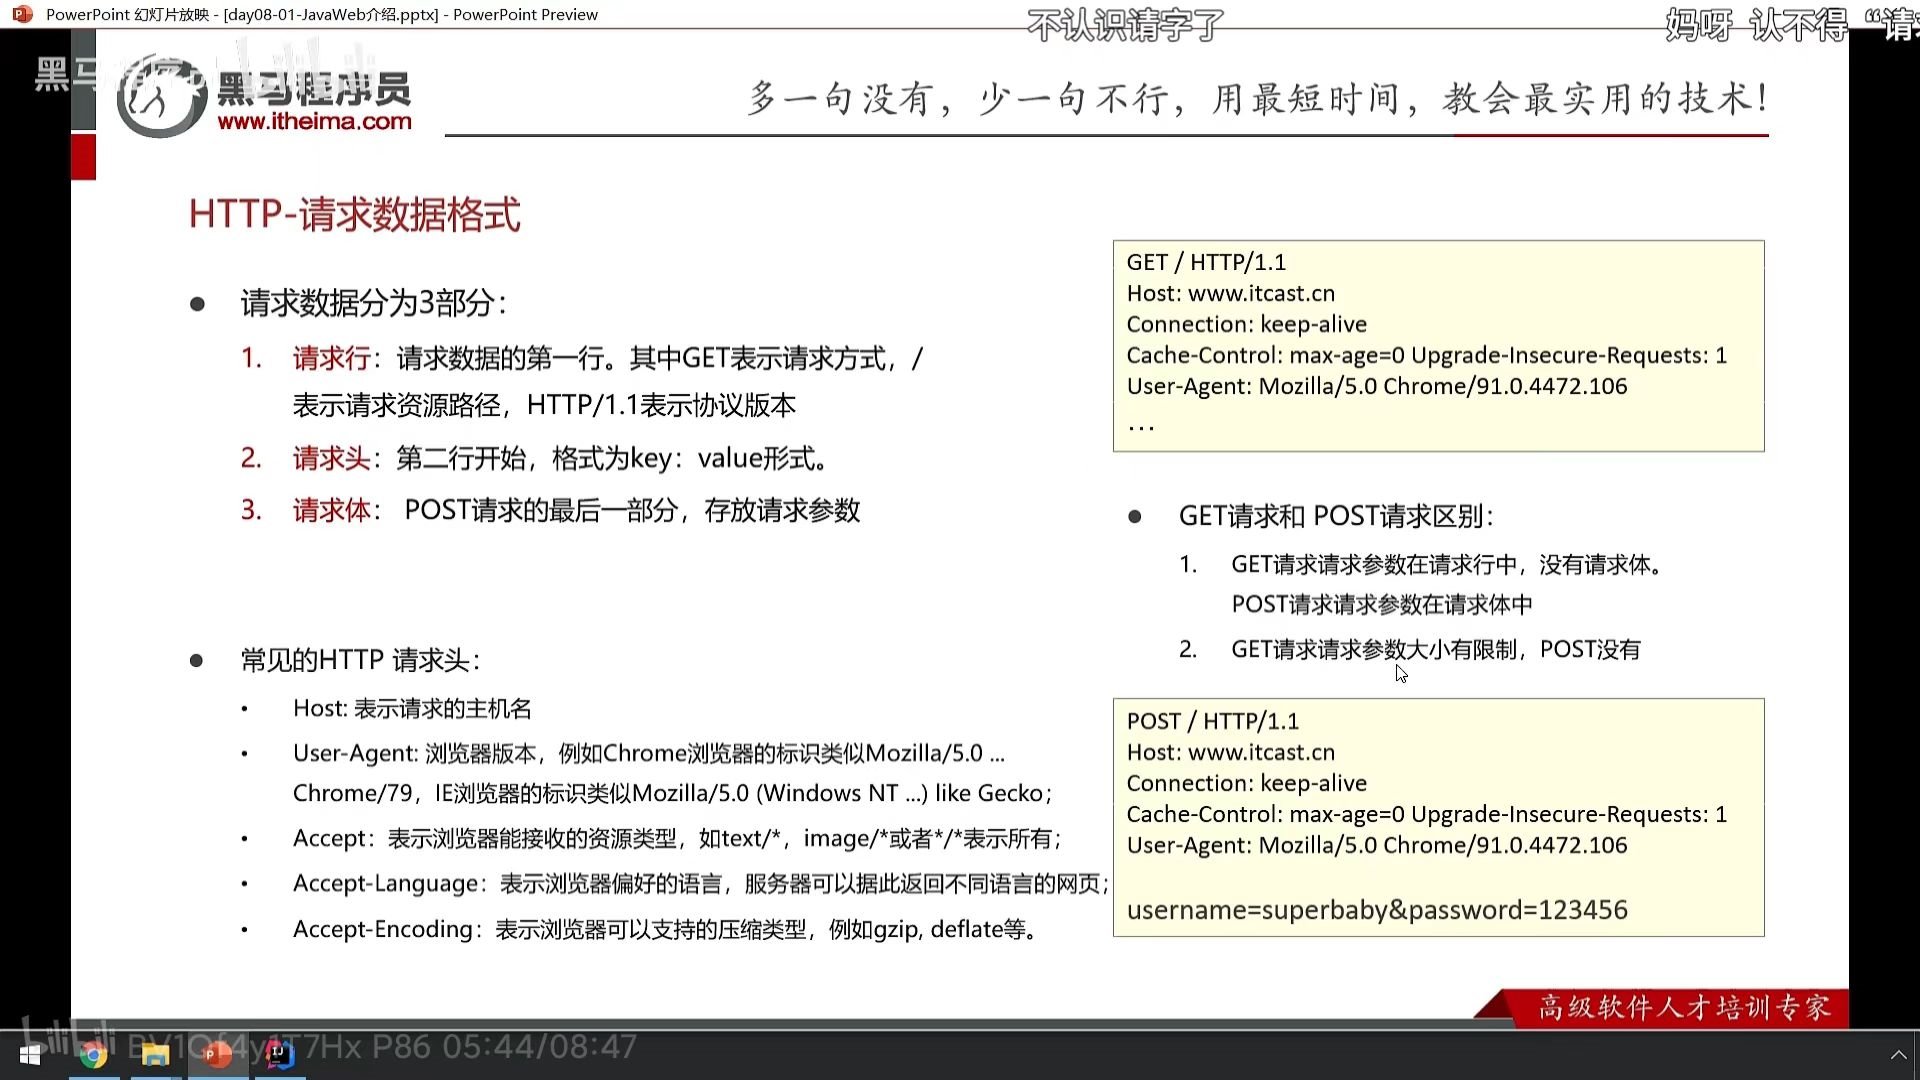This screenshot has height=1080, width=1920.
Task: Click the www.itheima.com website link
Action: click(314, 122)
